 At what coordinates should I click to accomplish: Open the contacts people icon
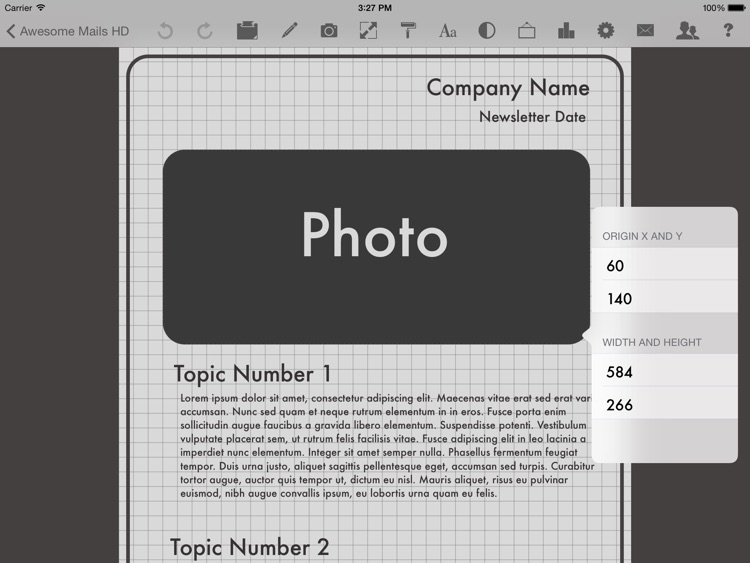tap(687, 31)
